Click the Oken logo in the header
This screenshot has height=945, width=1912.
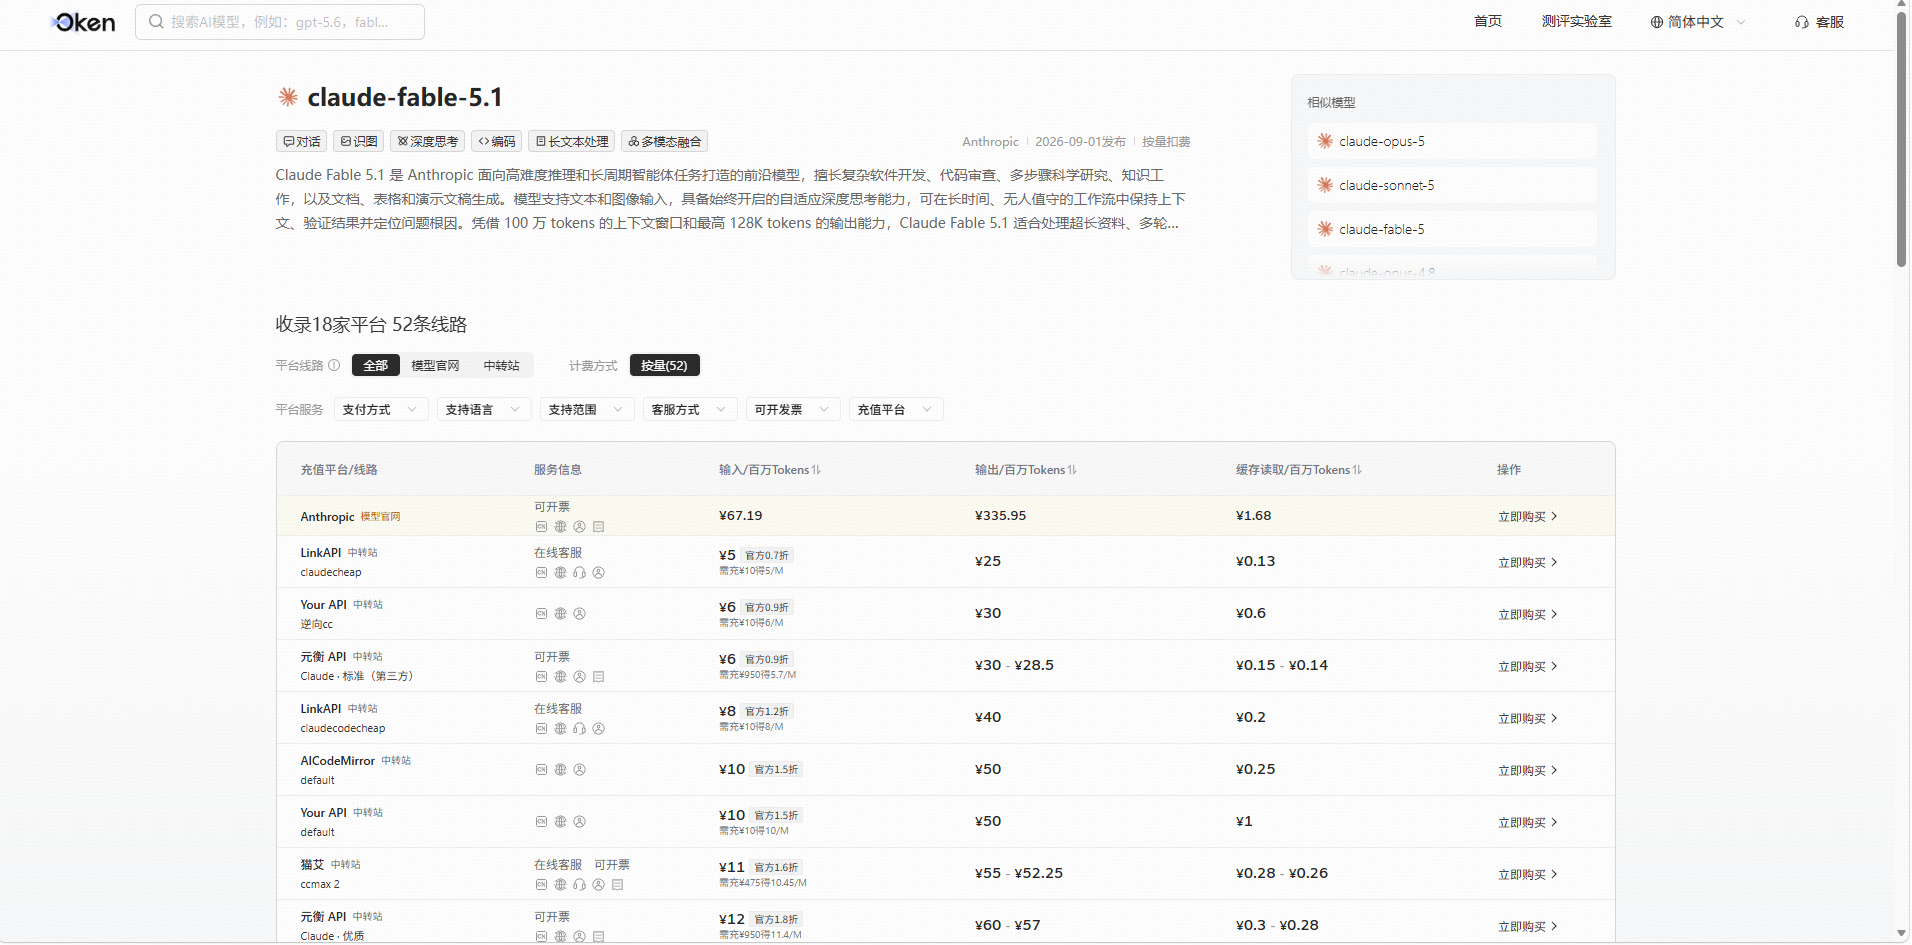pyautogui.click(x=84, y=22)
